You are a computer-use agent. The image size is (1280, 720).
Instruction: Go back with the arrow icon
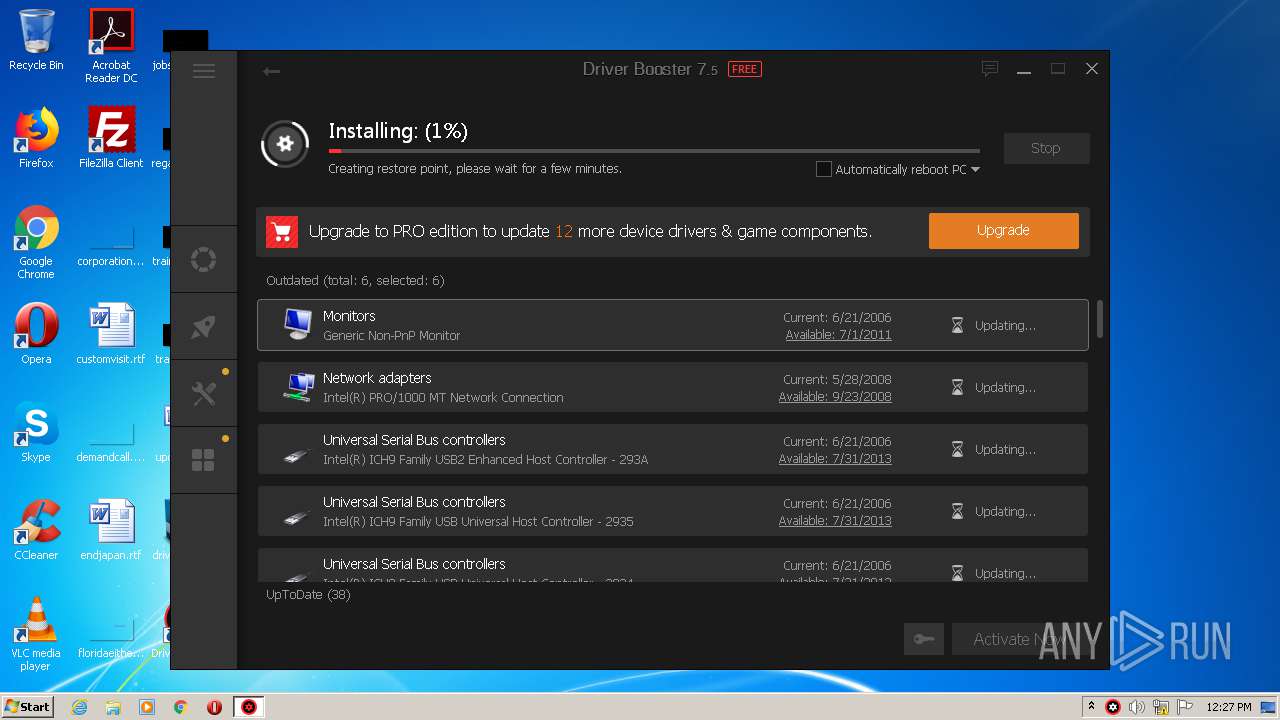[x=271, y=71]
